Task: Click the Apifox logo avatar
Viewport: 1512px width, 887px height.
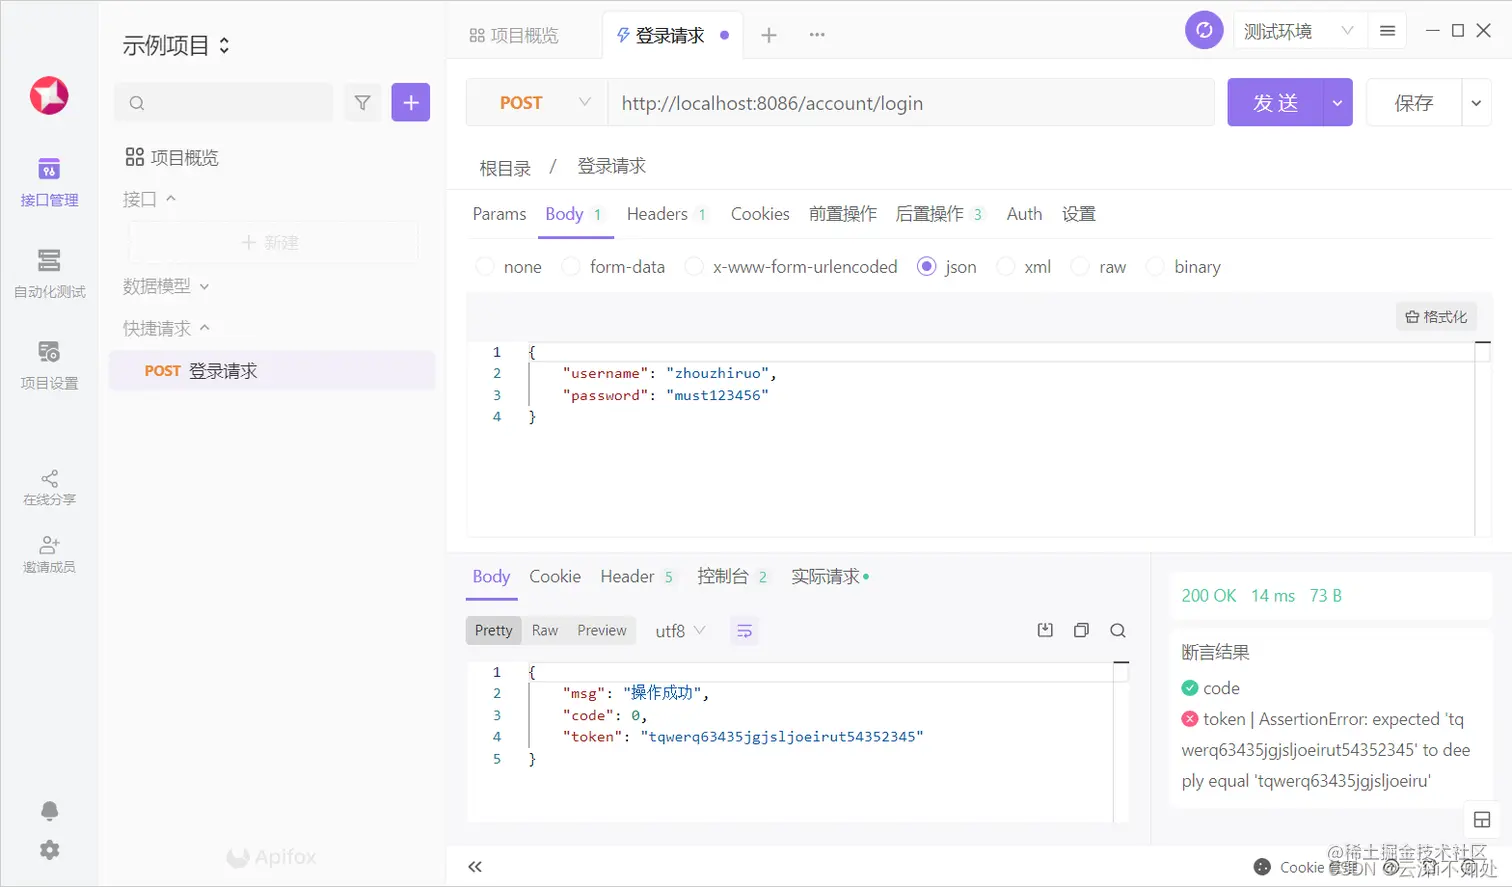Action: [49, 96]
